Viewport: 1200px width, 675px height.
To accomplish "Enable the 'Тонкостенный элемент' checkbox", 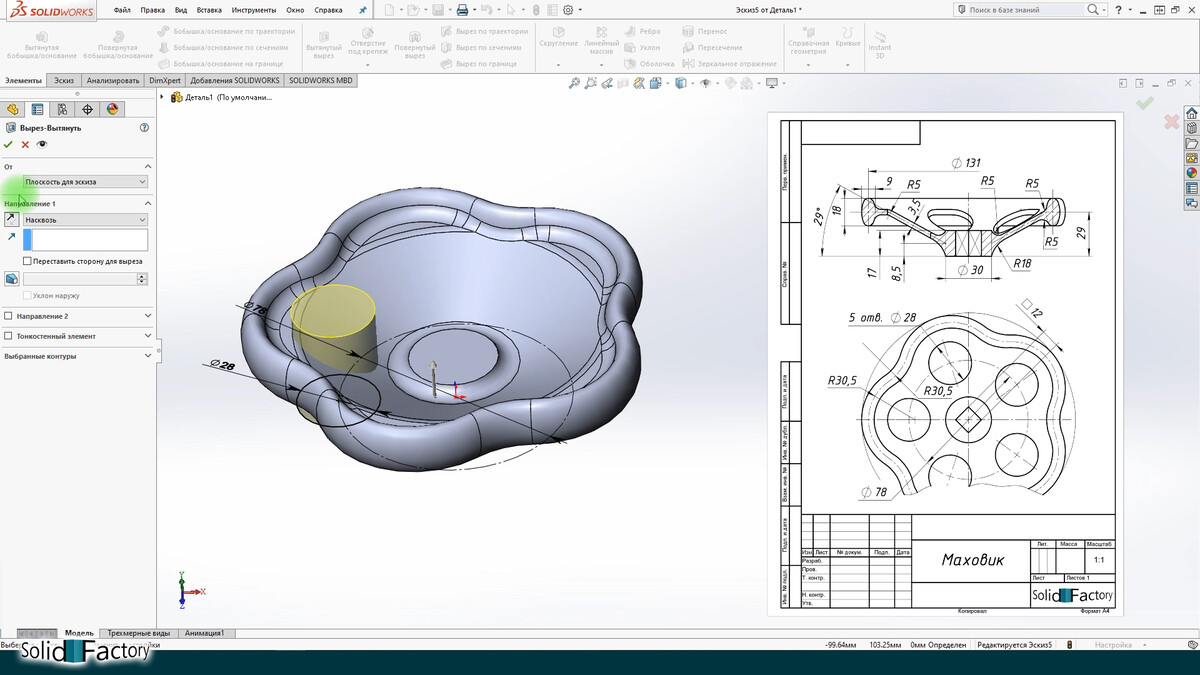I will pyautogui.click(x=9, y=336).
